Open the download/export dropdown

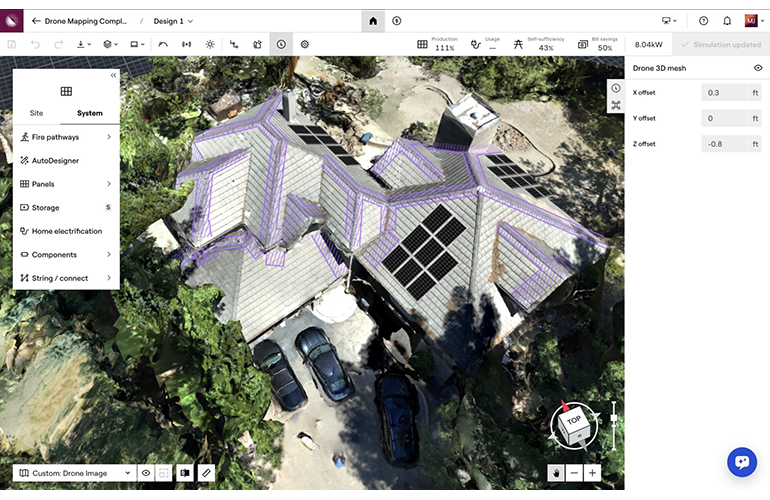click(83, 44)
